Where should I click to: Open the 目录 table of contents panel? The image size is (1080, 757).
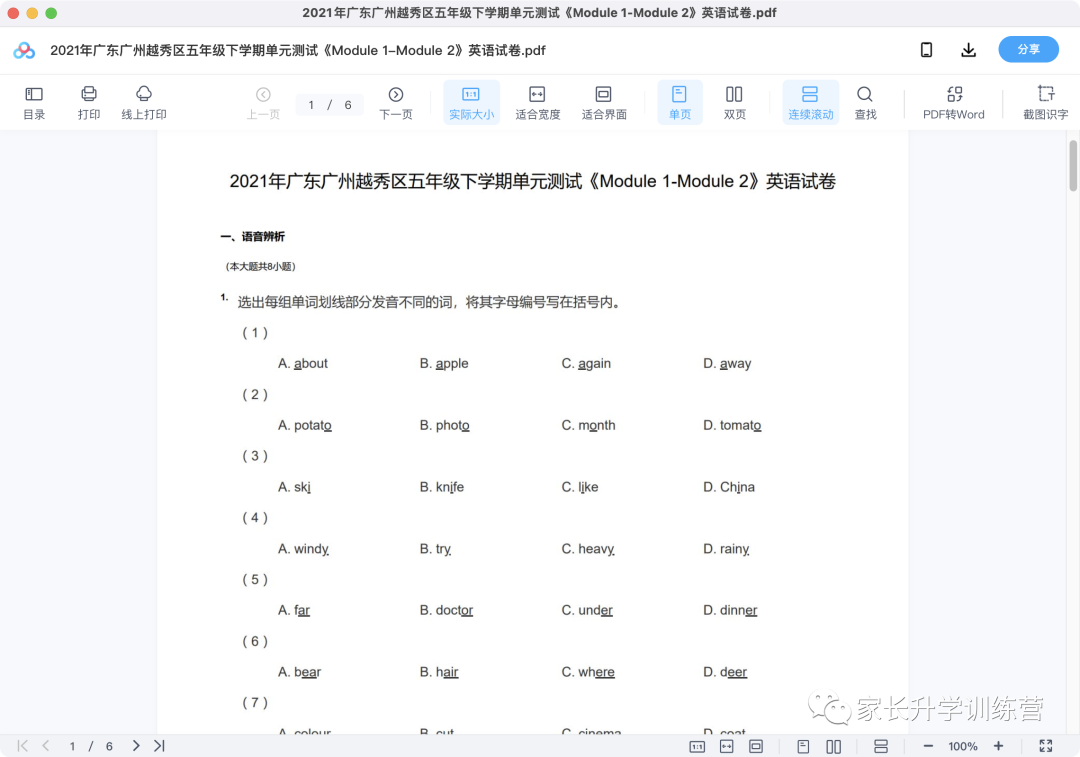click(34, 103)
